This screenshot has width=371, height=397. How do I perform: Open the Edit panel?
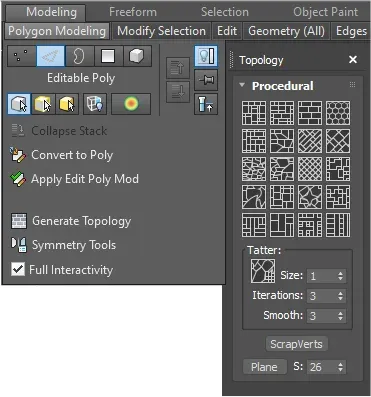pyautogui.click(x=227, y=31)
